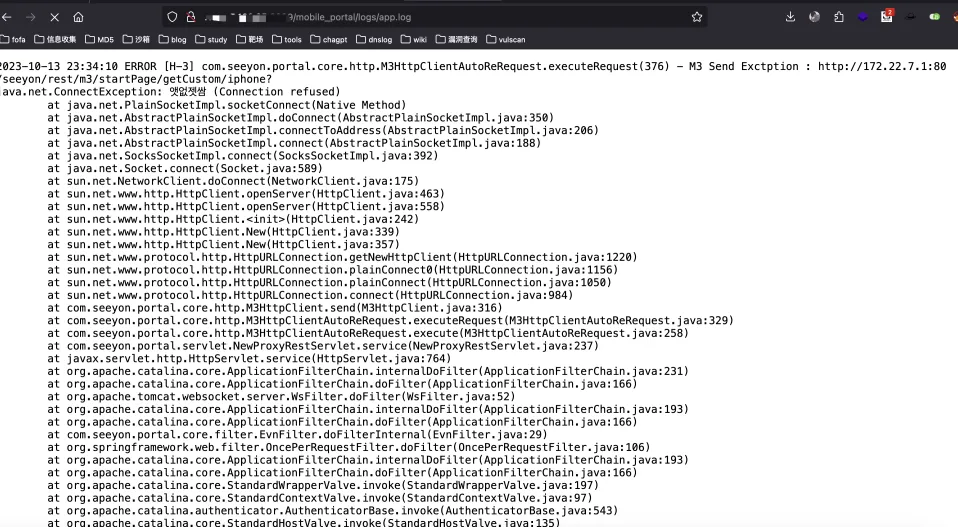
Task: Open the blog bookmark folder
Action: pyautogui.click(x=172, y=40)
